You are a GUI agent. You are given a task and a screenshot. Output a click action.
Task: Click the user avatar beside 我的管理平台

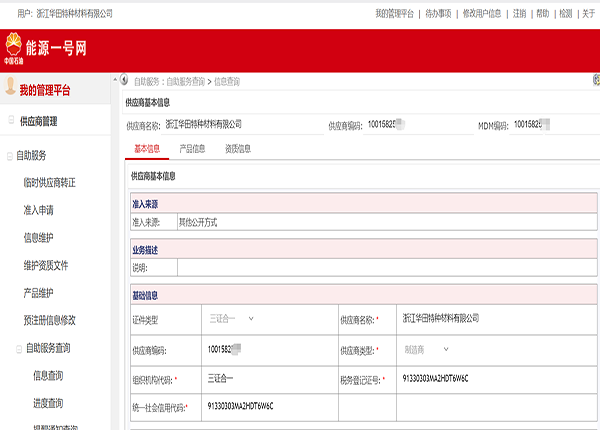[x=9, y=90]
